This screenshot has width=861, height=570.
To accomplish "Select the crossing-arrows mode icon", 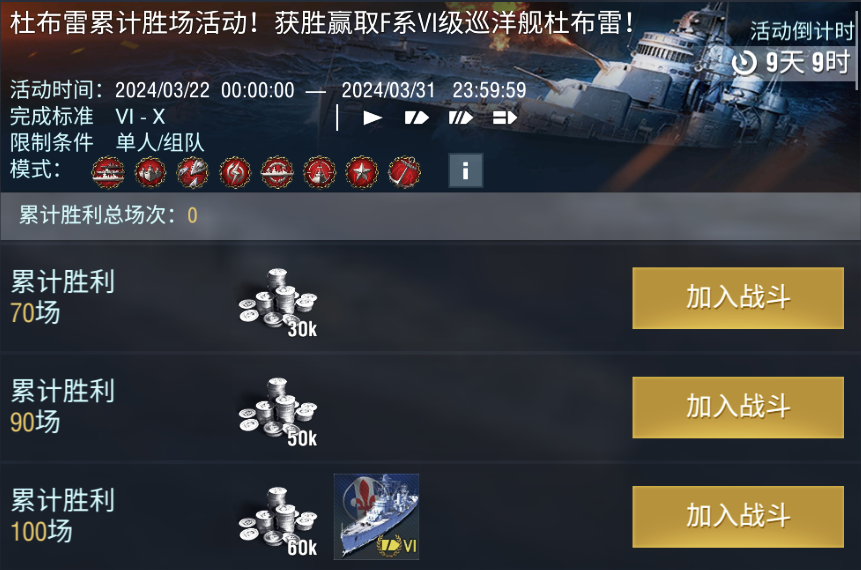I will coord(192,172).
